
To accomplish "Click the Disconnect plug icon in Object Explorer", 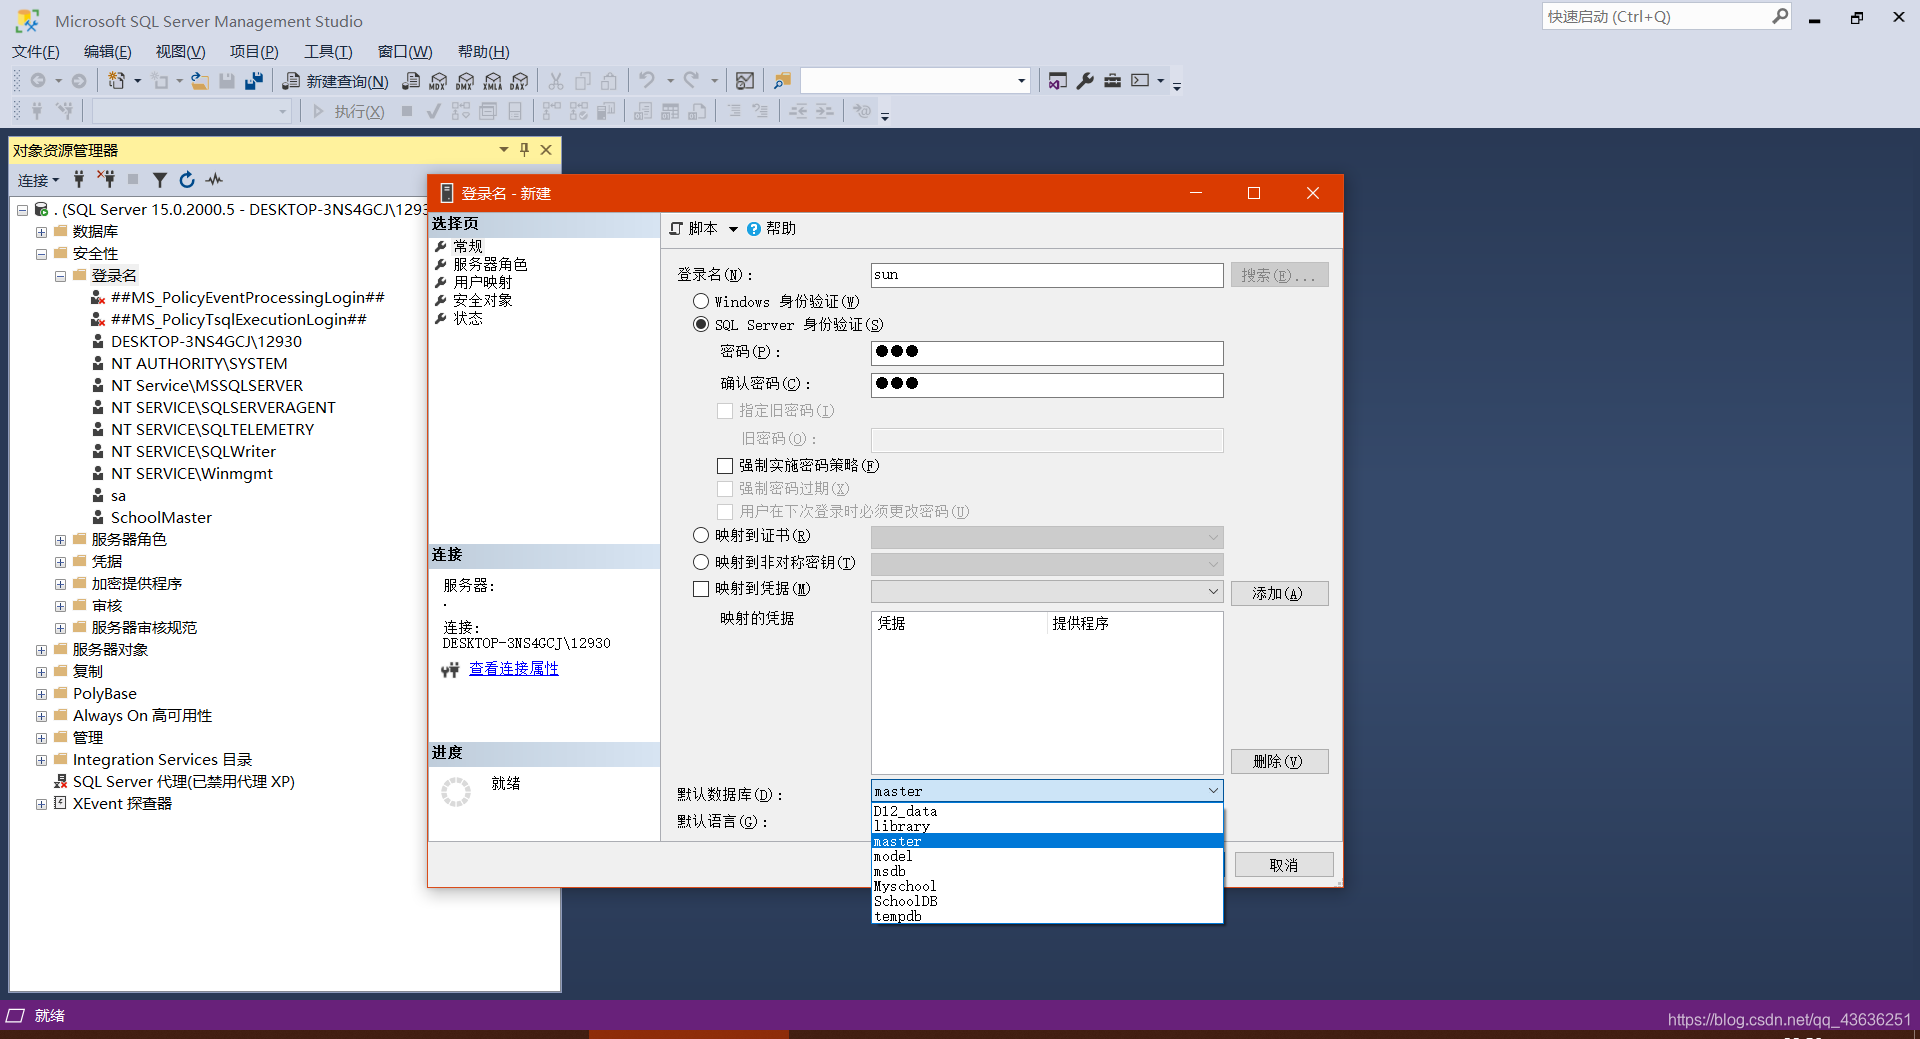I will tap(106, 180).
